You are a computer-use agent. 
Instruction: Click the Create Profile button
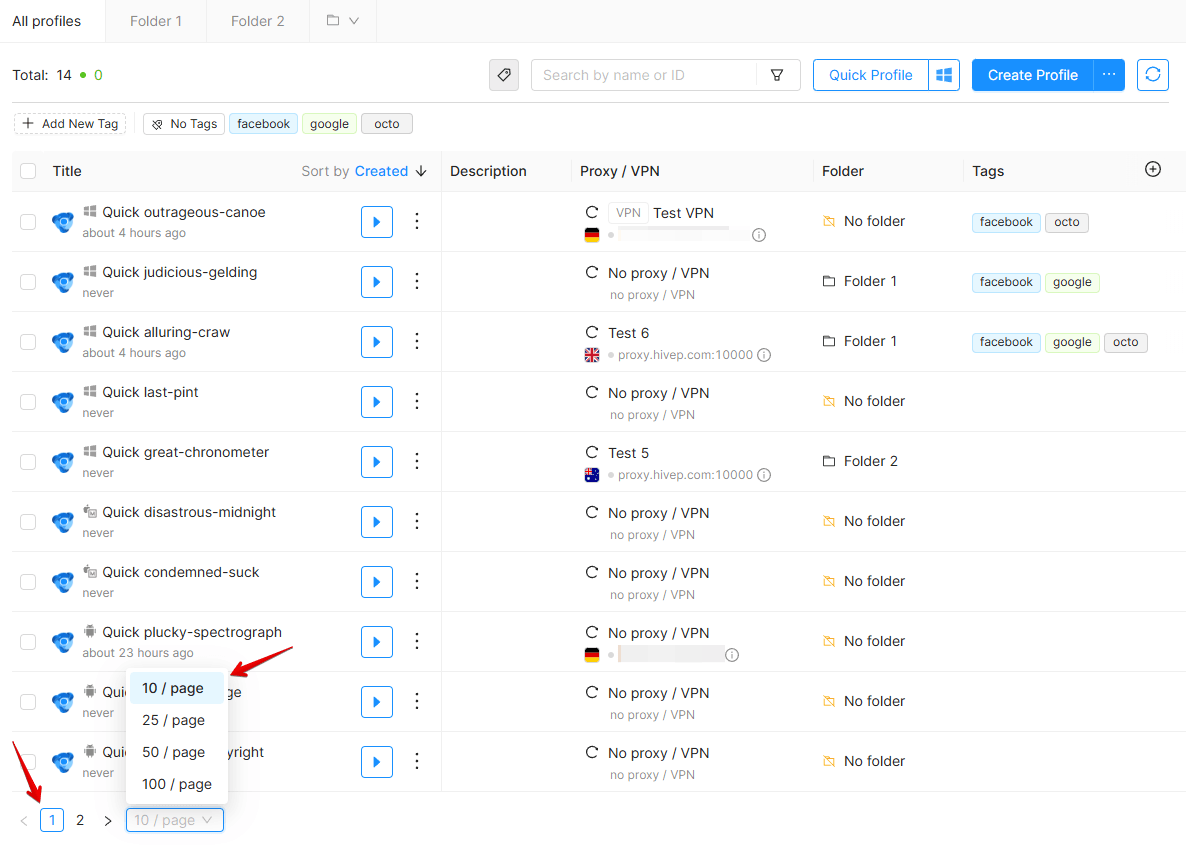(x=1032, y=75)
